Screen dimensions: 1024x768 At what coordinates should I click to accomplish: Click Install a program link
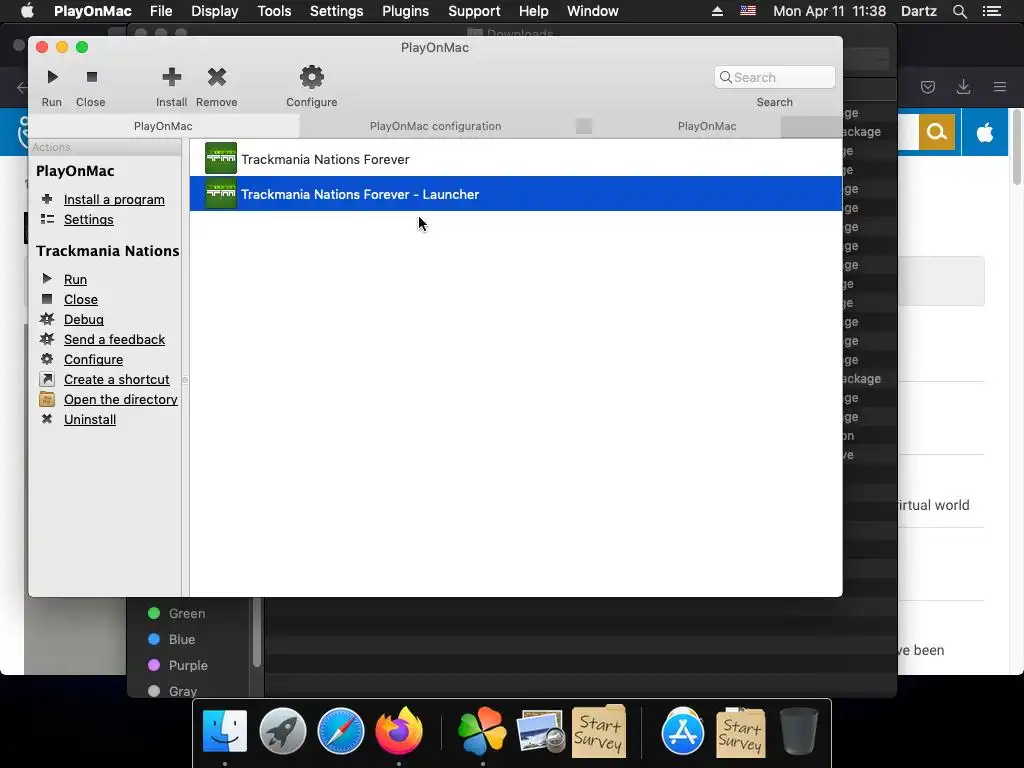114,199
